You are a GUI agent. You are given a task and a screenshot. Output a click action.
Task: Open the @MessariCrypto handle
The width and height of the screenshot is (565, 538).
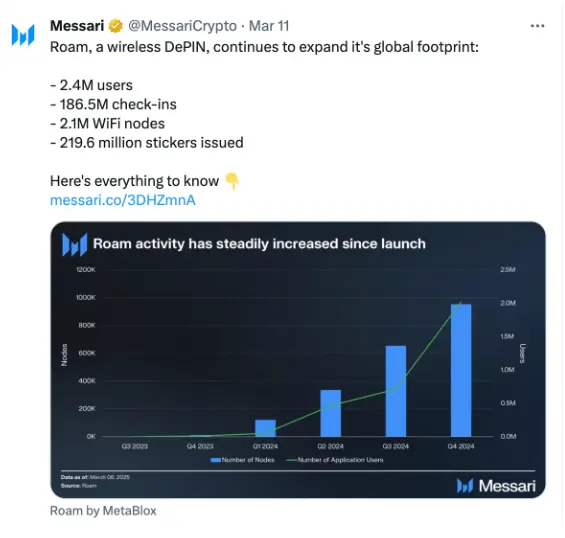(x=182, y=26)
